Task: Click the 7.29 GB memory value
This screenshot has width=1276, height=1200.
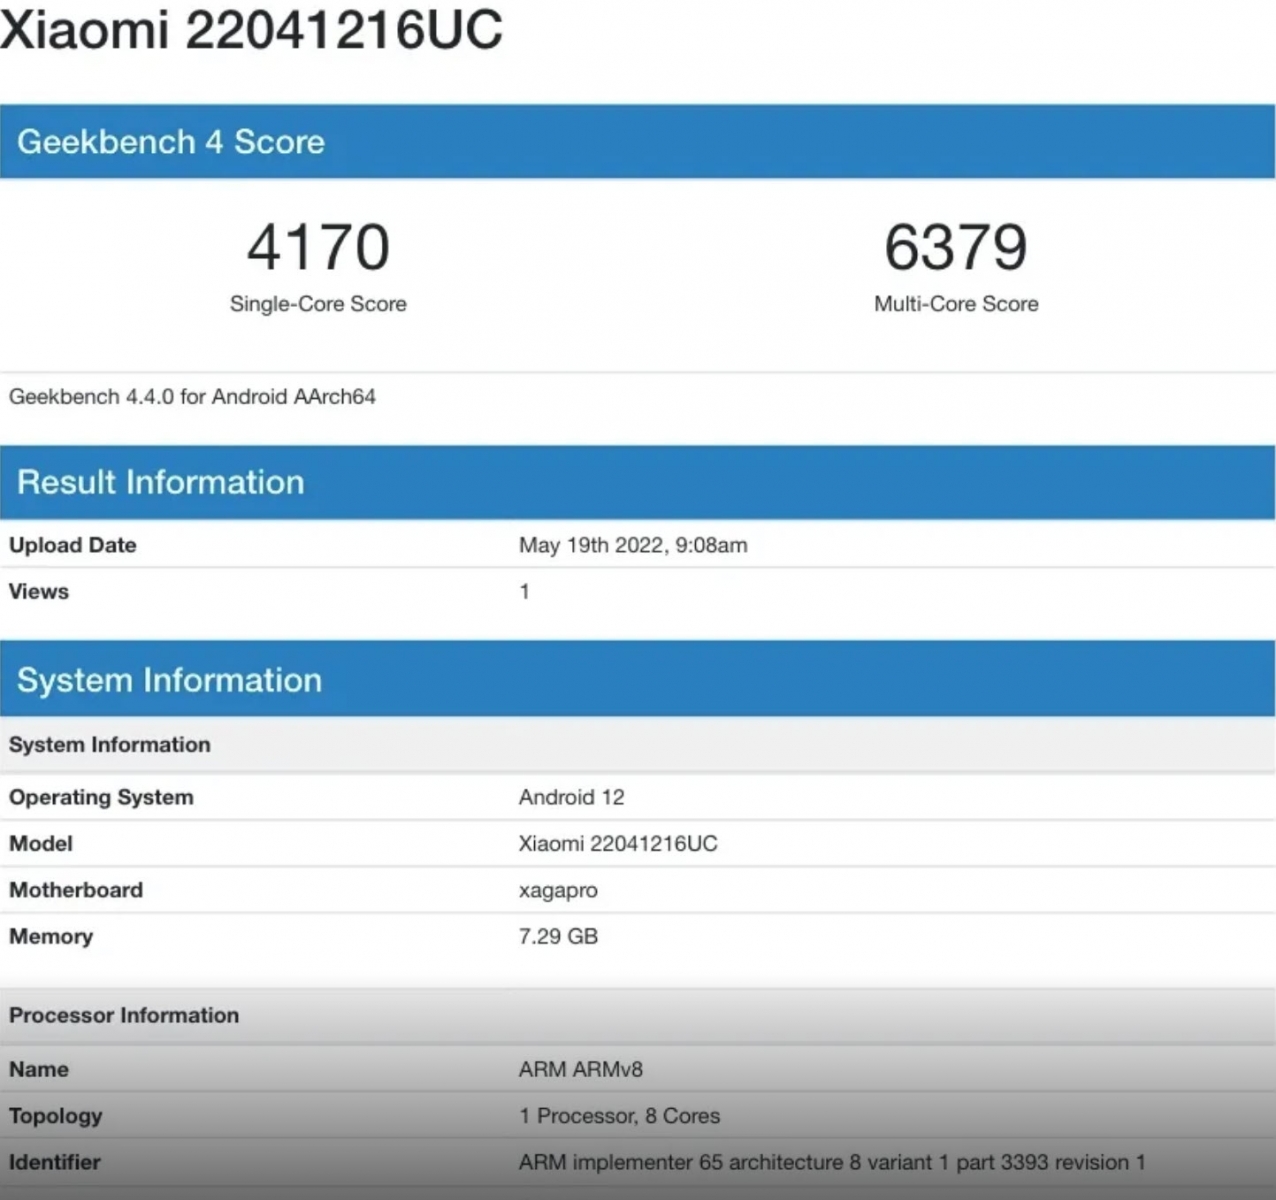Action: [x=558, y=936]
